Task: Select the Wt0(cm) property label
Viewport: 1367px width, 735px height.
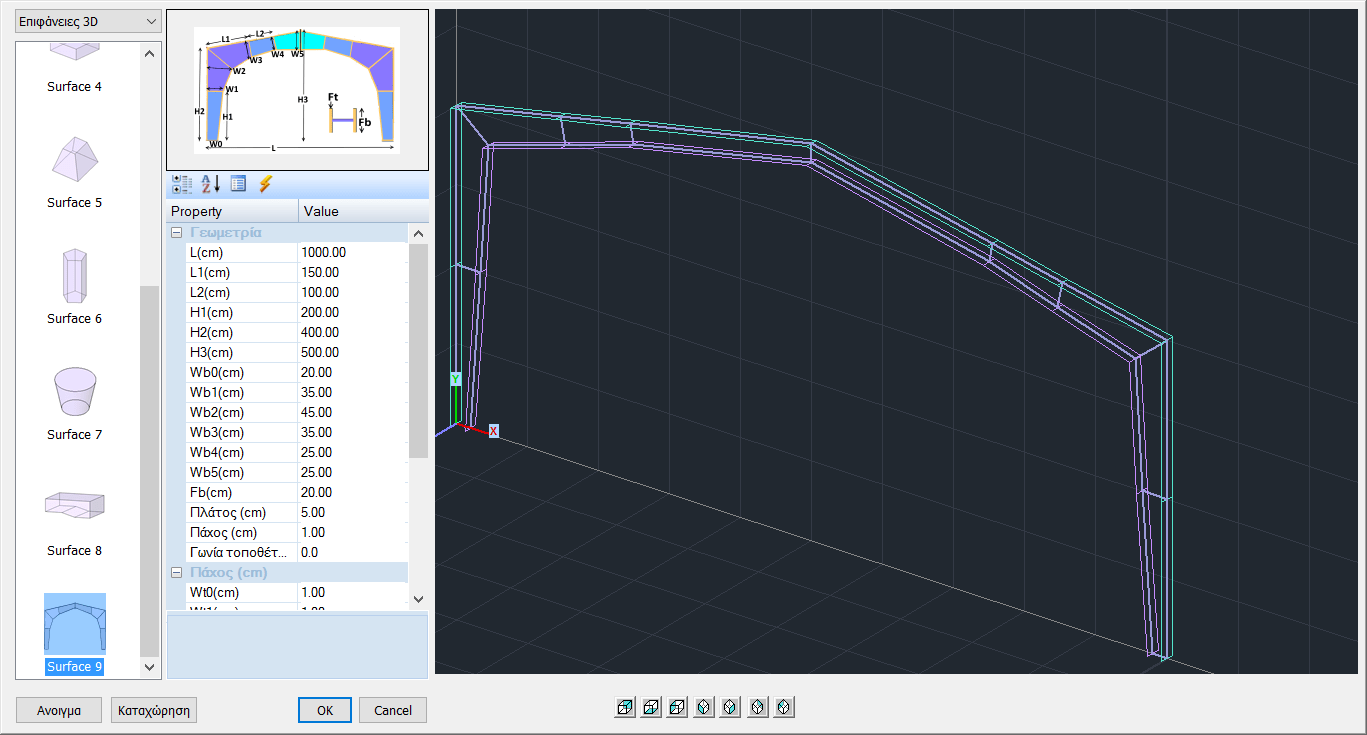Action: pyautogui.click(x=241, y=592)
